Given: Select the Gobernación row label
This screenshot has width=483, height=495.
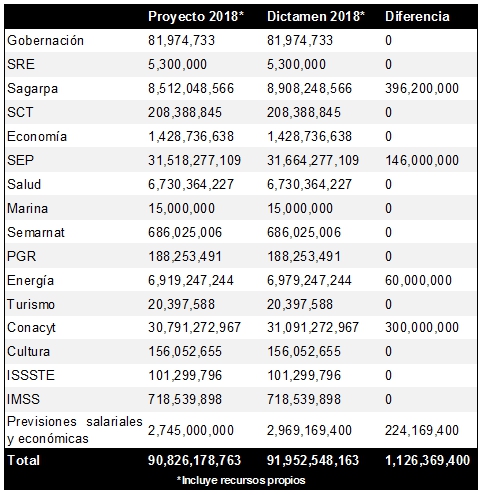Looking at the screenshot, I should [45, 41].
